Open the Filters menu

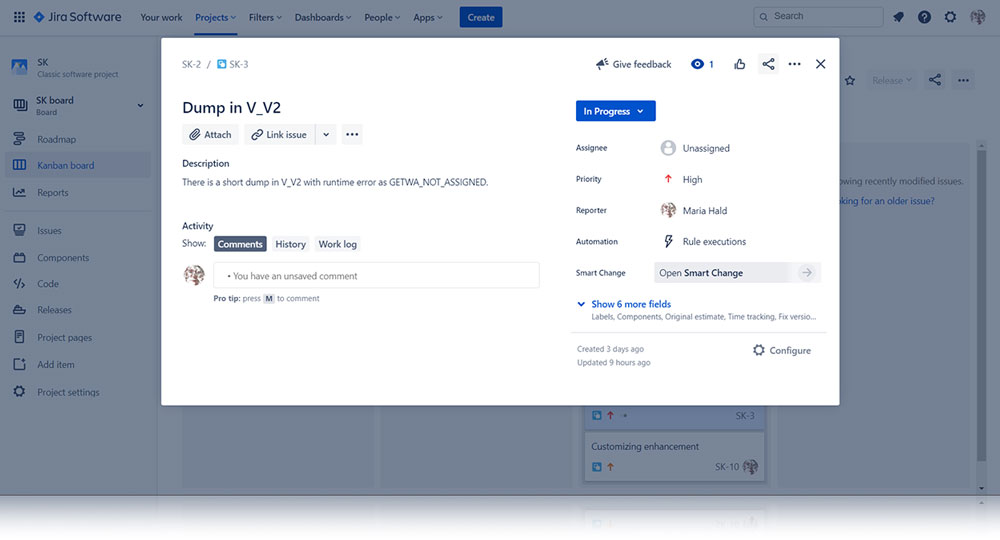click(265, 17)
